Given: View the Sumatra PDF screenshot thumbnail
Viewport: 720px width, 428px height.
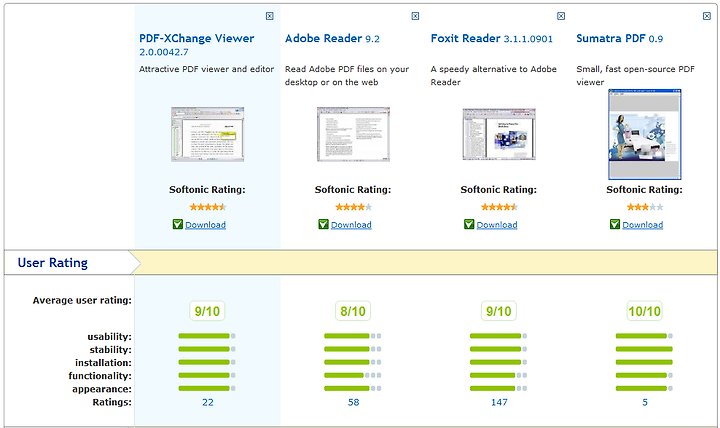Looking at the screenshot, I should [645, 134].
